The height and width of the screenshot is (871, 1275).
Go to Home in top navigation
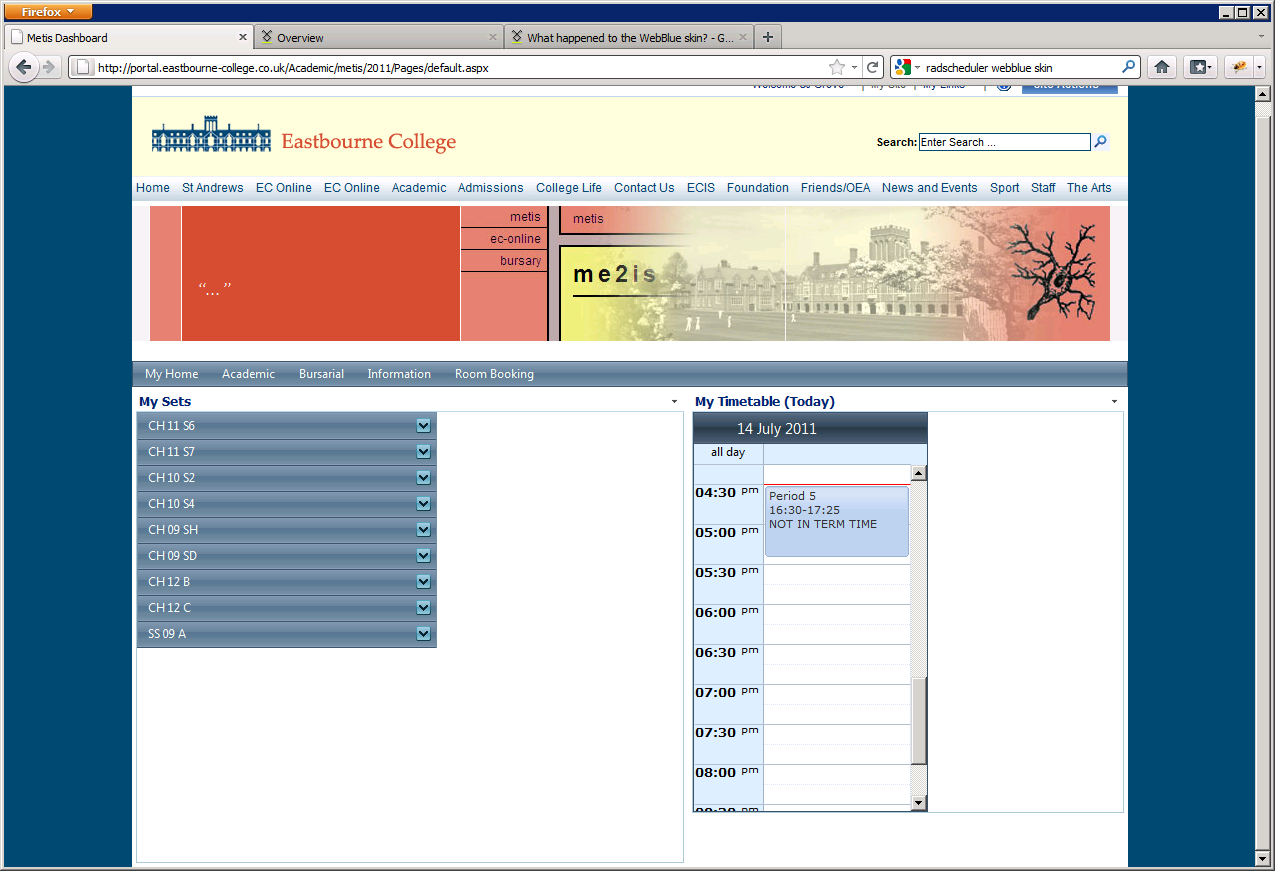click(153, 188)
